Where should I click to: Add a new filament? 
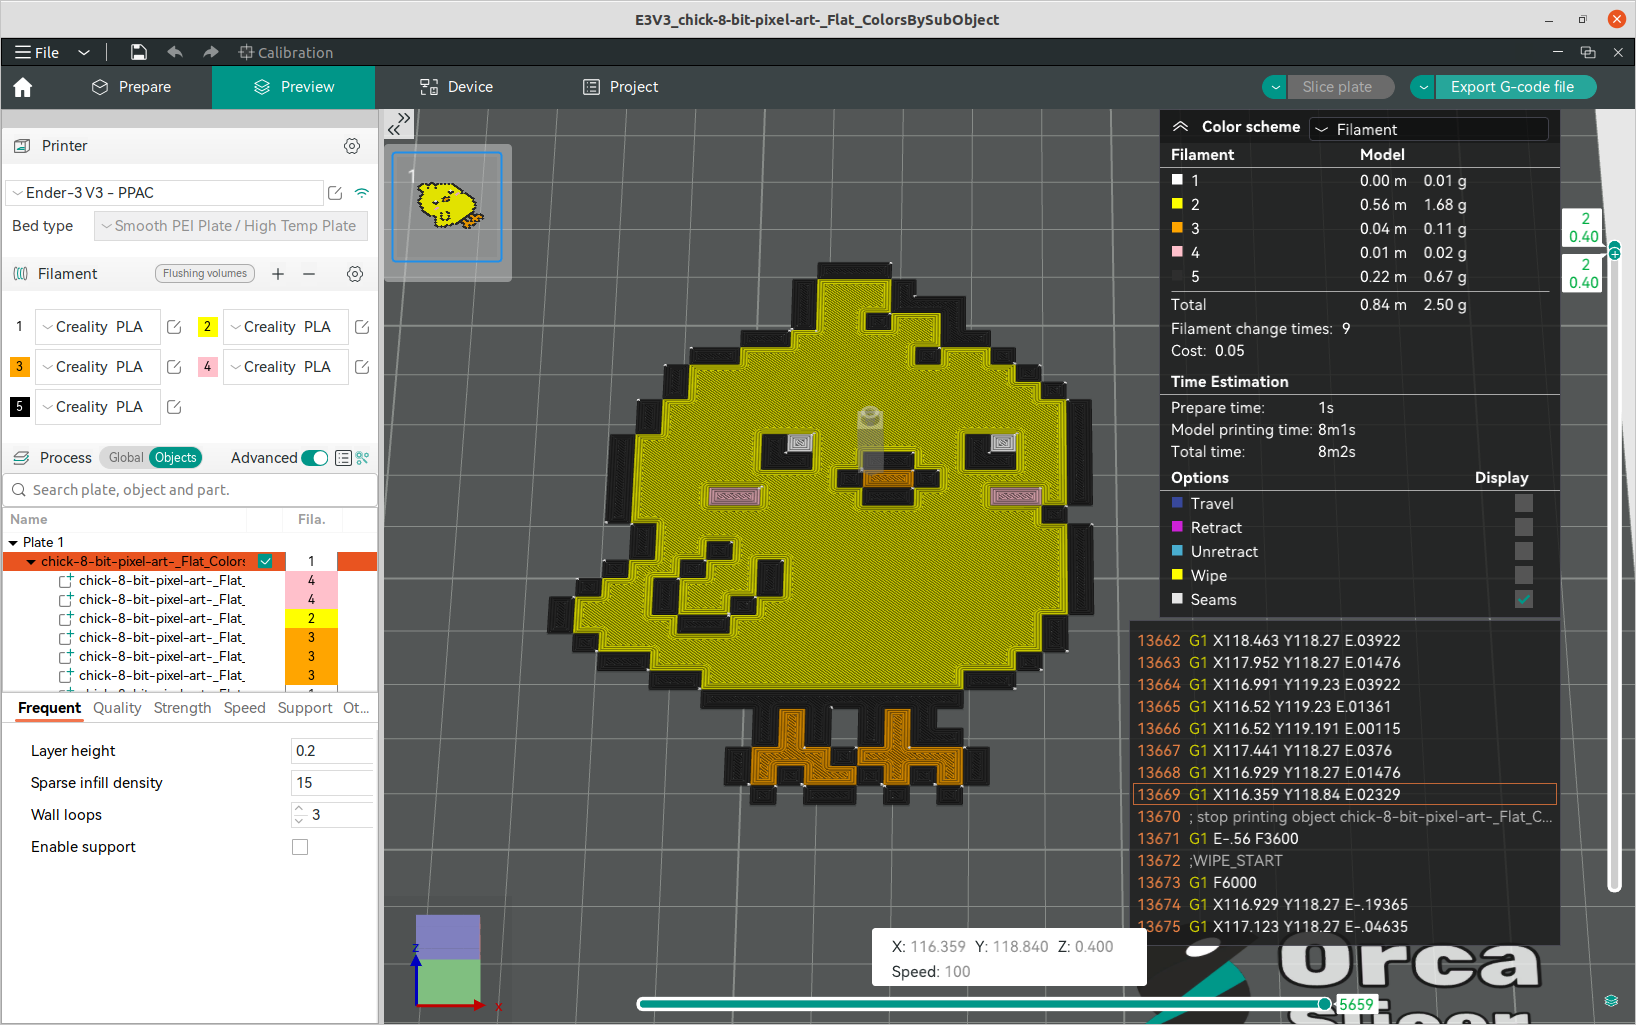coord(278,274)
